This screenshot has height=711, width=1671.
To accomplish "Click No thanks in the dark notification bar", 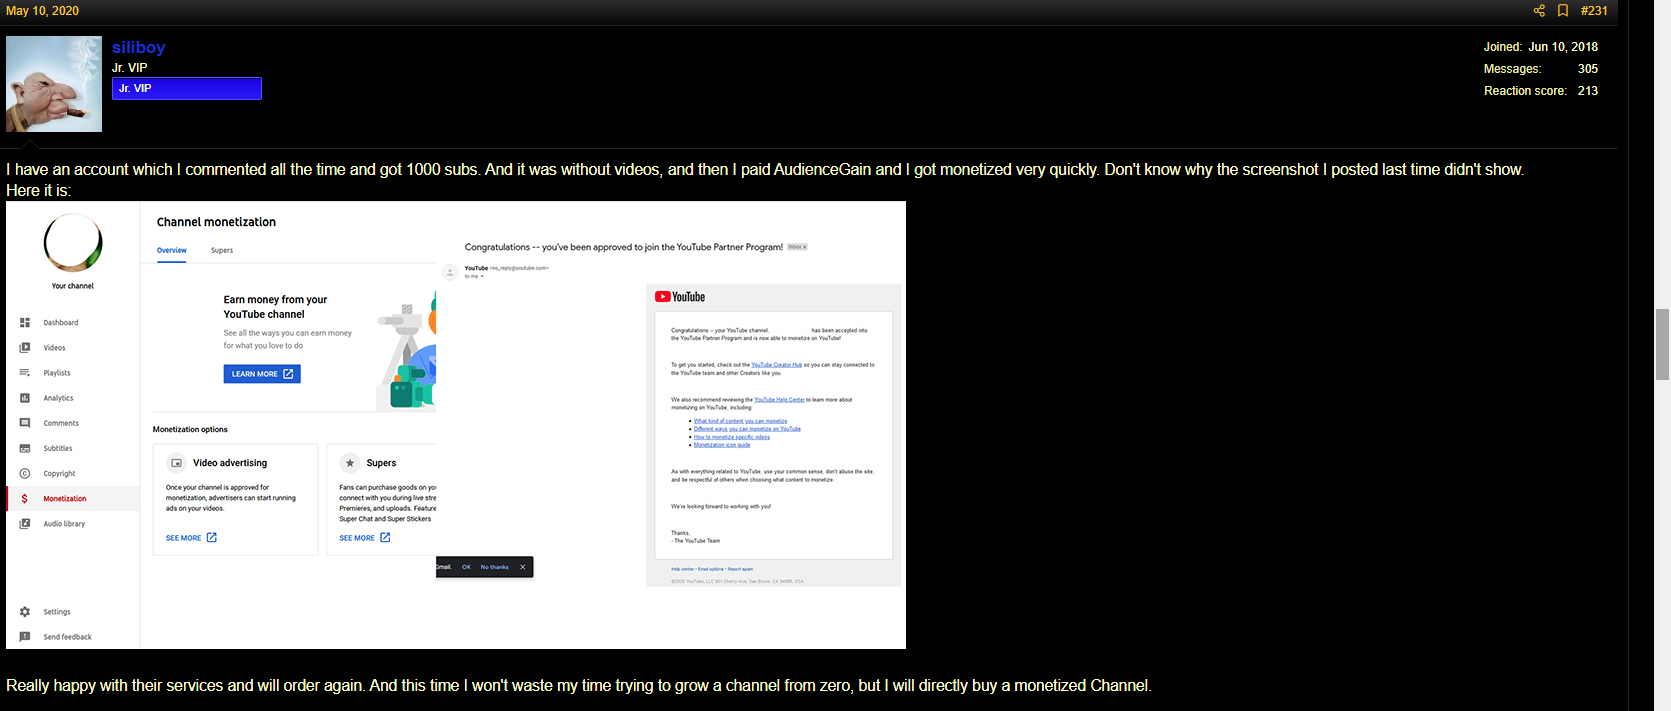I will point(495,567).
